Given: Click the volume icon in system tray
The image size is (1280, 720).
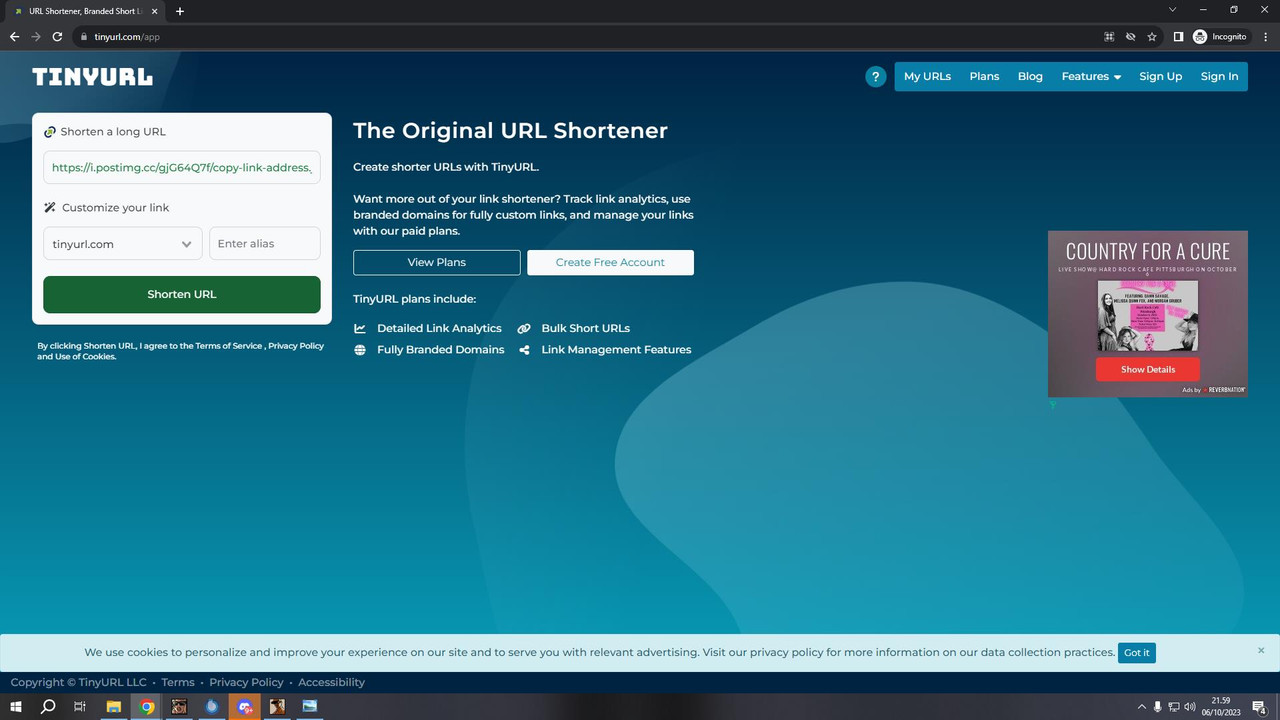Looking at the screenshot, I should point(1190,707).
